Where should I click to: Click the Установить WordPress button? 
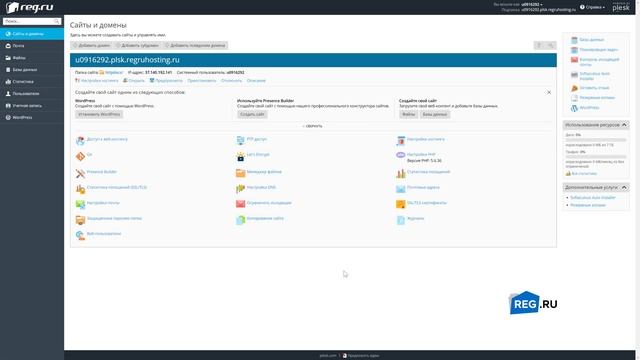(x=99, y=114)
